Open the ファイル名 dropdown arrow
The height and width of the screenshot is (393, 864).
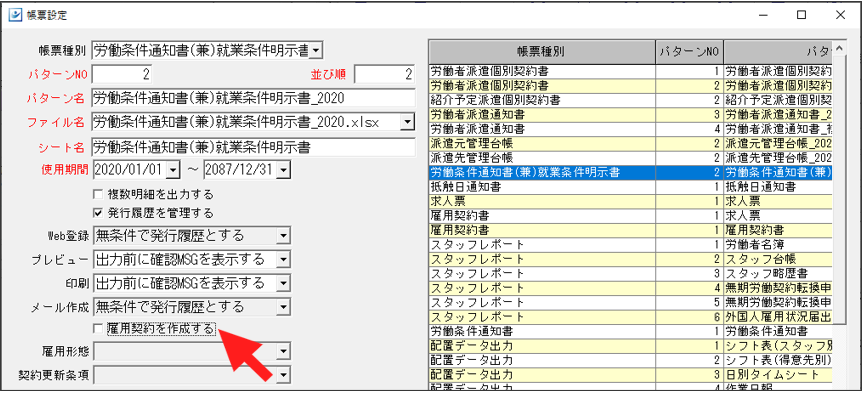click(407, 122)
